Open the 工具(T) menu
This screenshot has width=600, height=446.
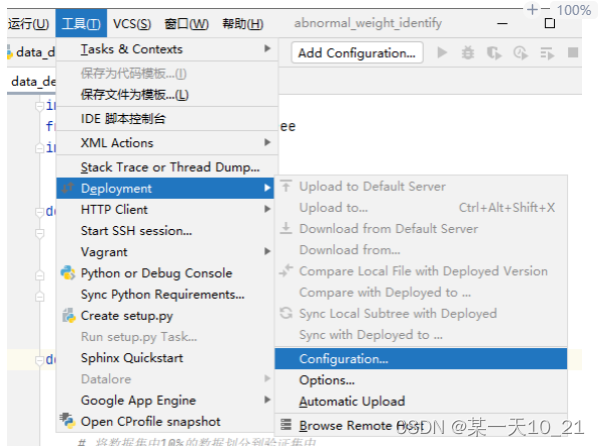[81, 24]
